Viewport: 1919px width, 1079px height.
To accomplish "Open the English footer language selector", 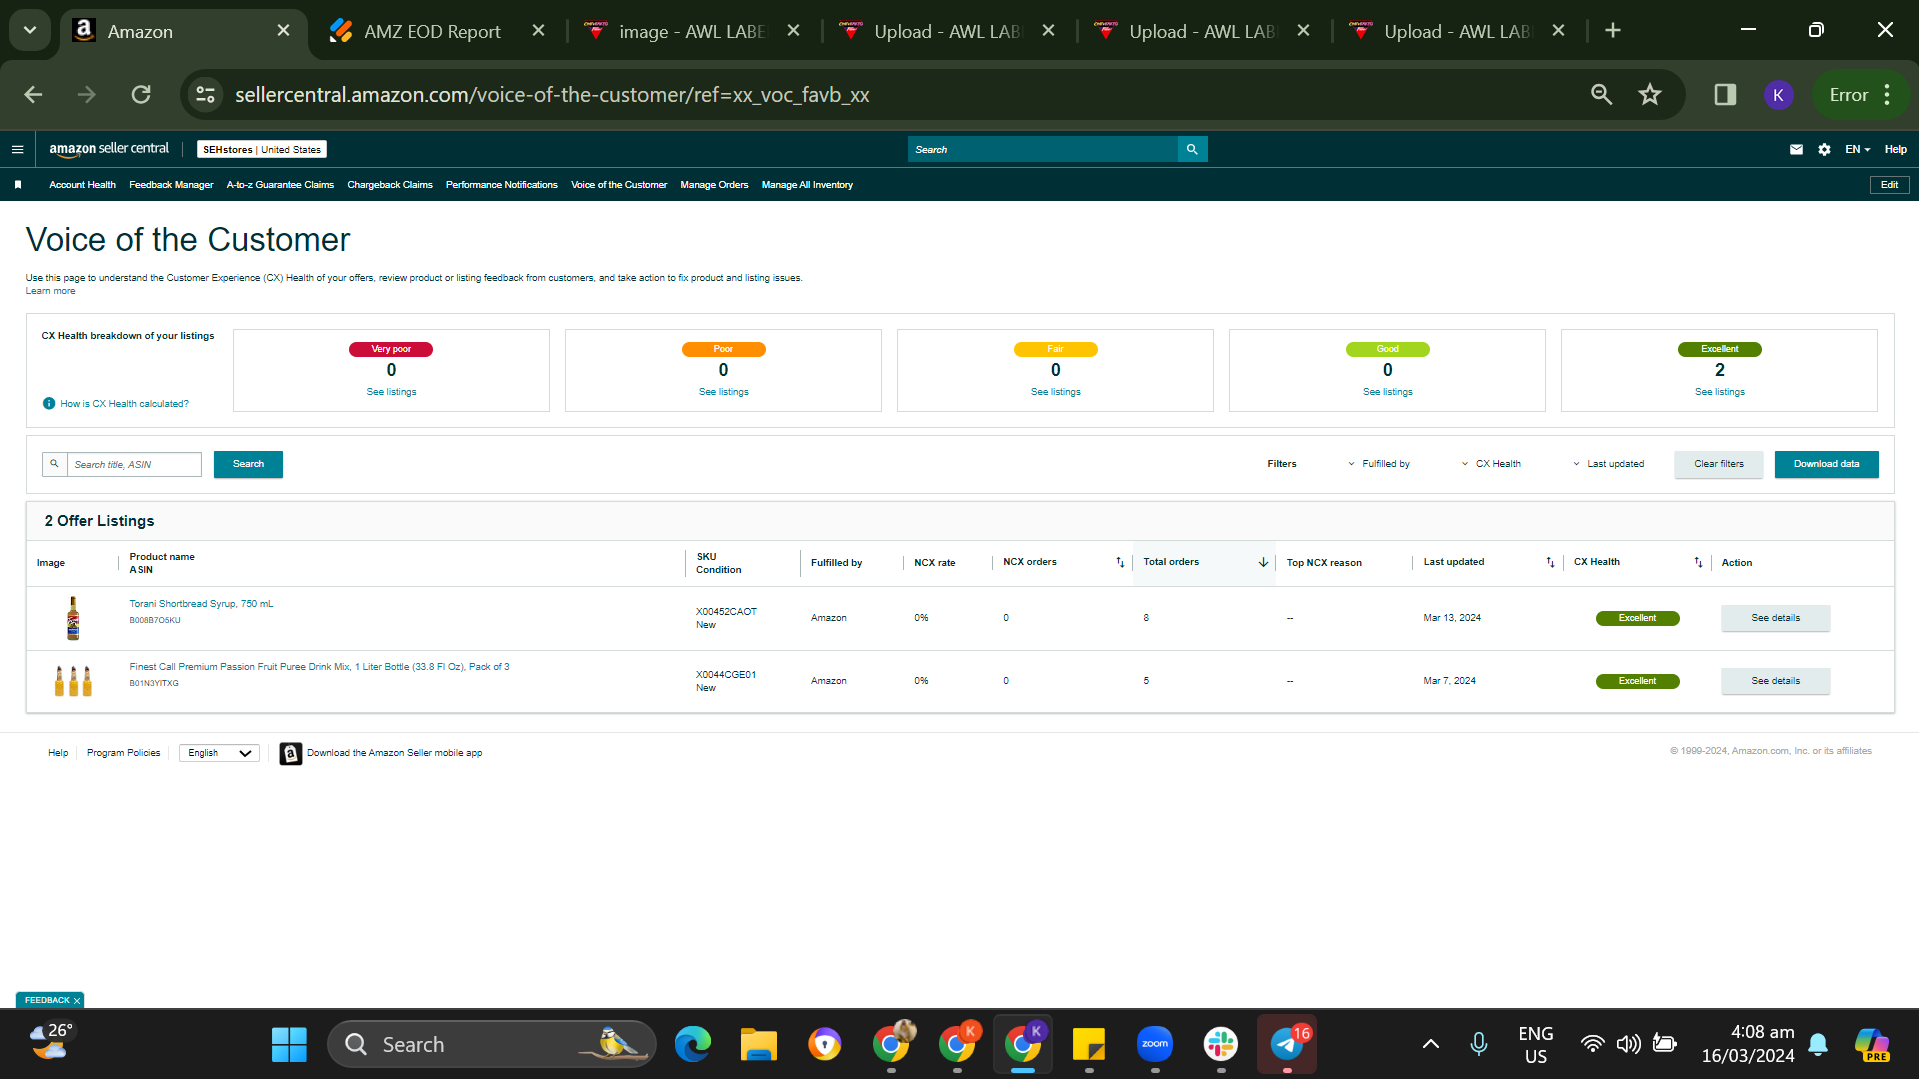I will point(219,753).
